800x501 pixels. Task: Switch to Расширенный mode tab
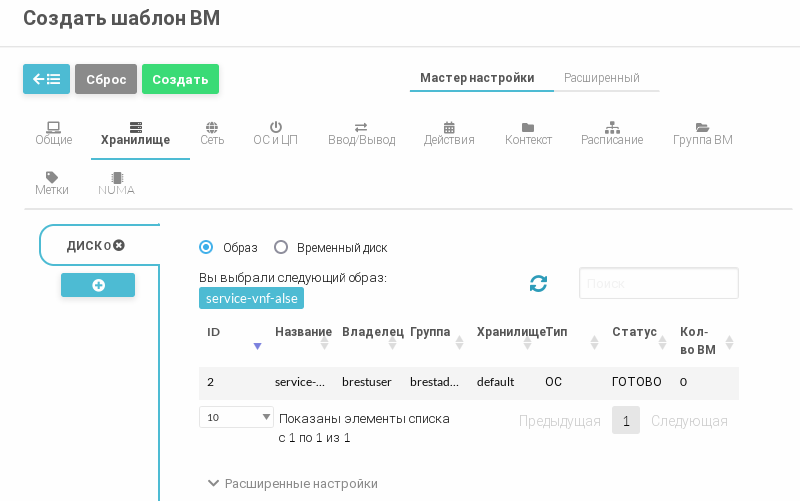click(601, 78)
